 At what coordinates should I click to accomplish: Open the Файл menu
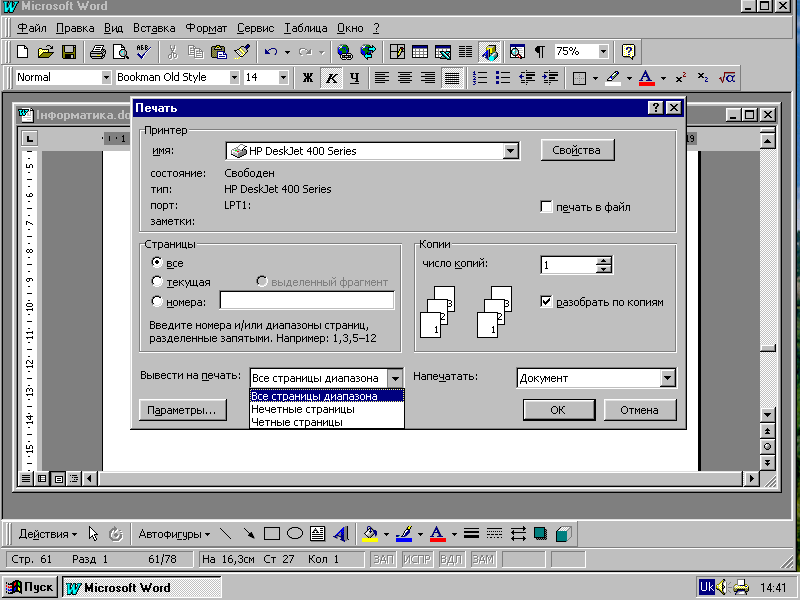[x=32, y=28]
